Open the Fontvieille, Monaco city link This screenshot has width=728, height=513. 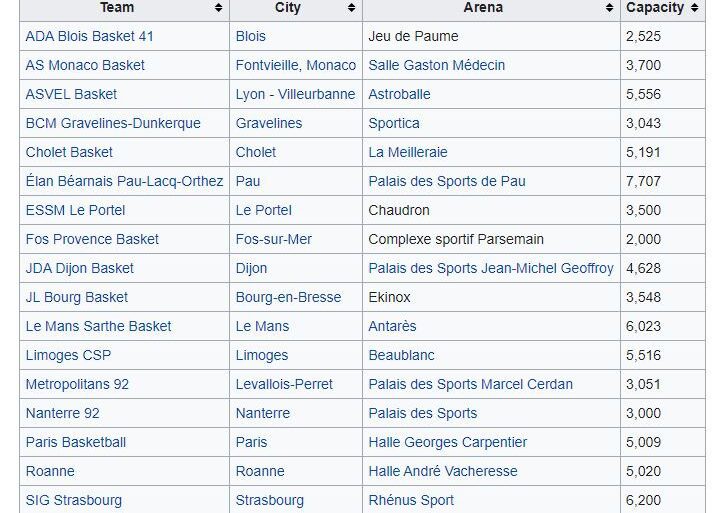(295, 65)
